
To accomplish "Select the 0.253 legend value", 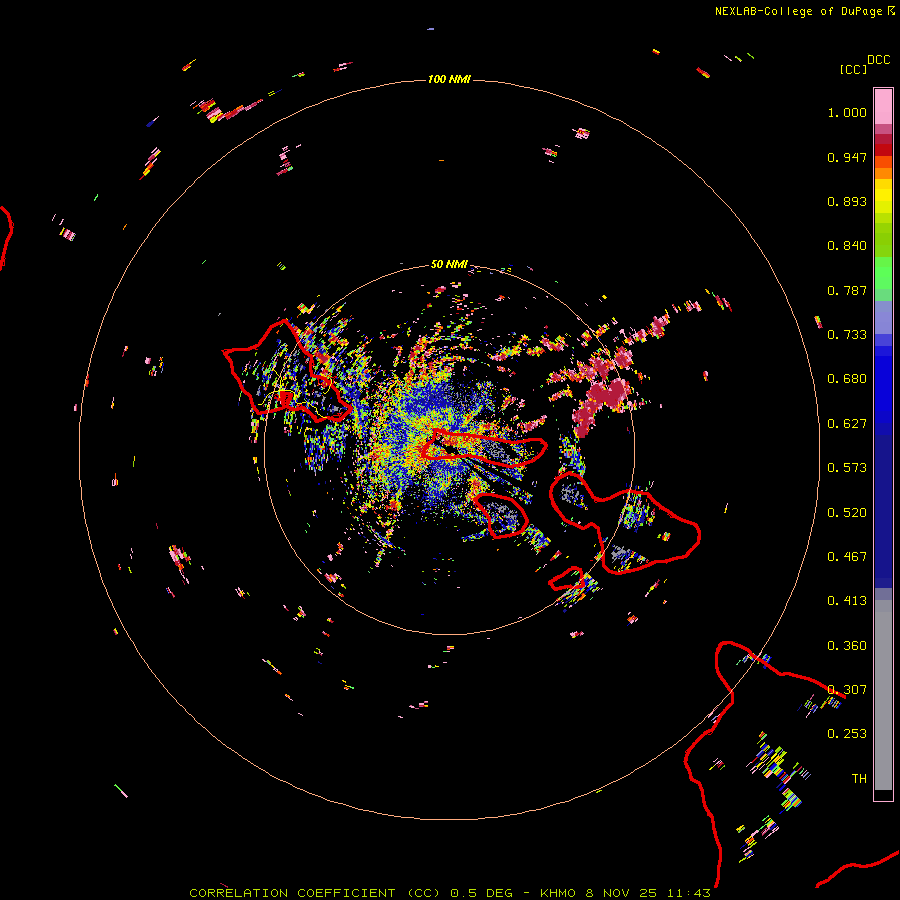I will (x=847, y=734).
